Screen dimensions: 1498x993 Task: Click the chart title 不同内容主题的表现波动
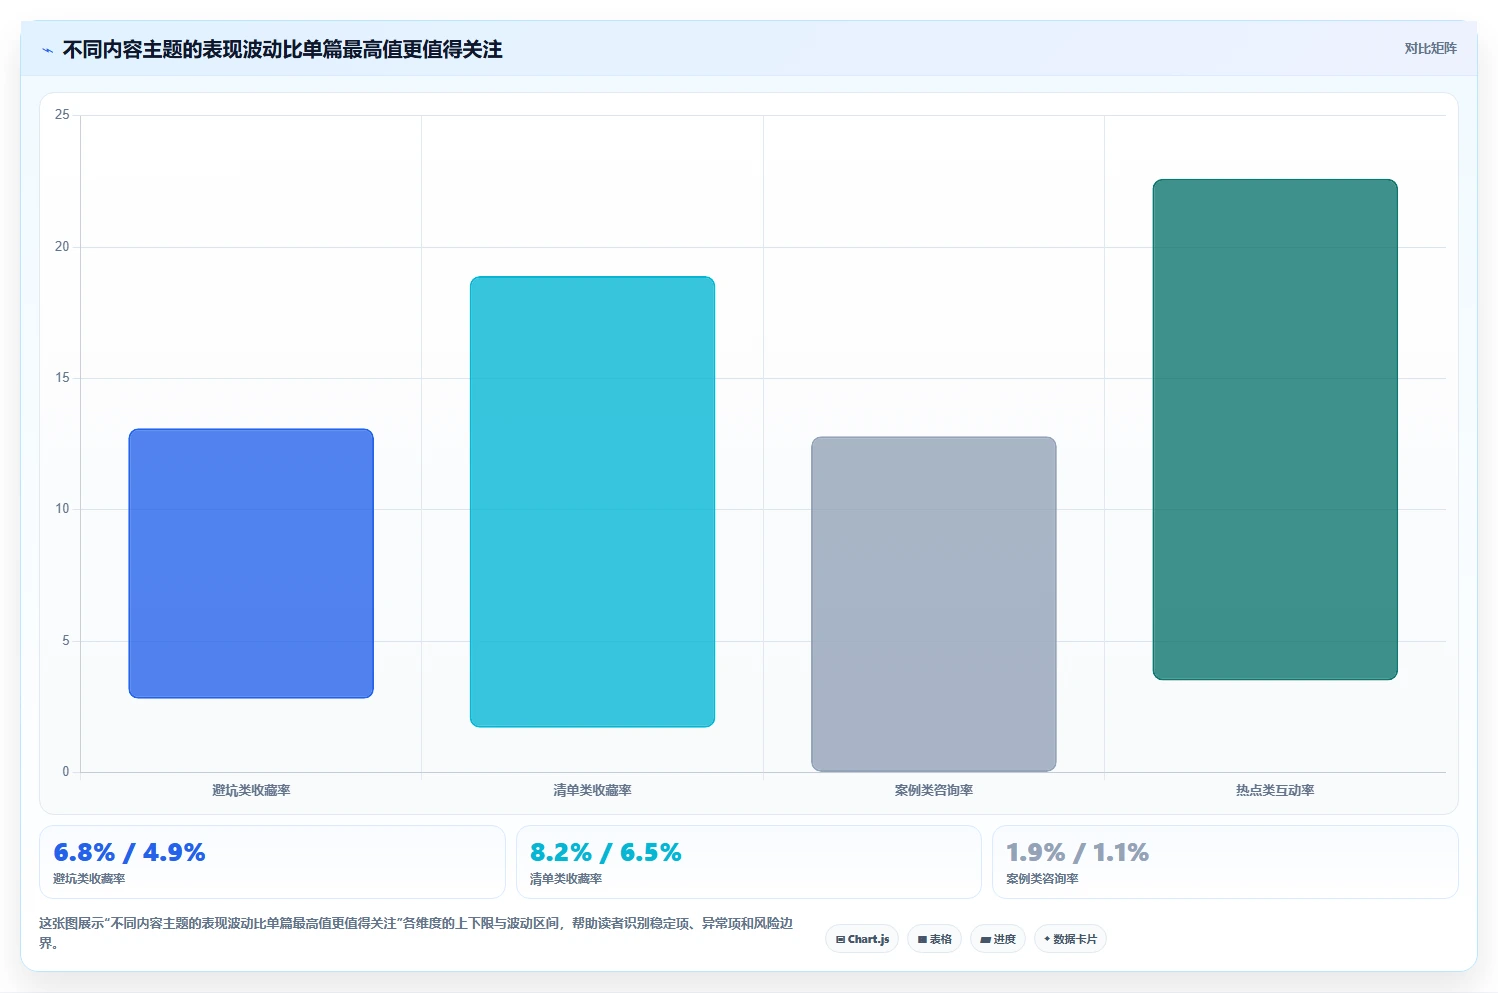[282, 49]
